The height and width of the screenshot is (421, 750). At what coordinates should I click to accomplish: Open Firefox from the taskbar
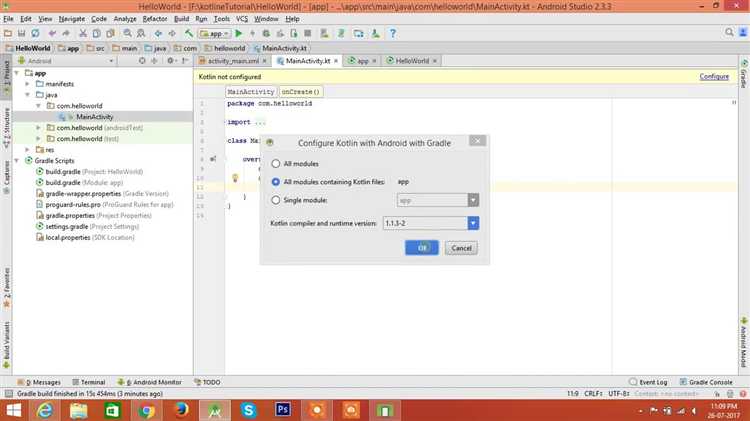(181, 410)
